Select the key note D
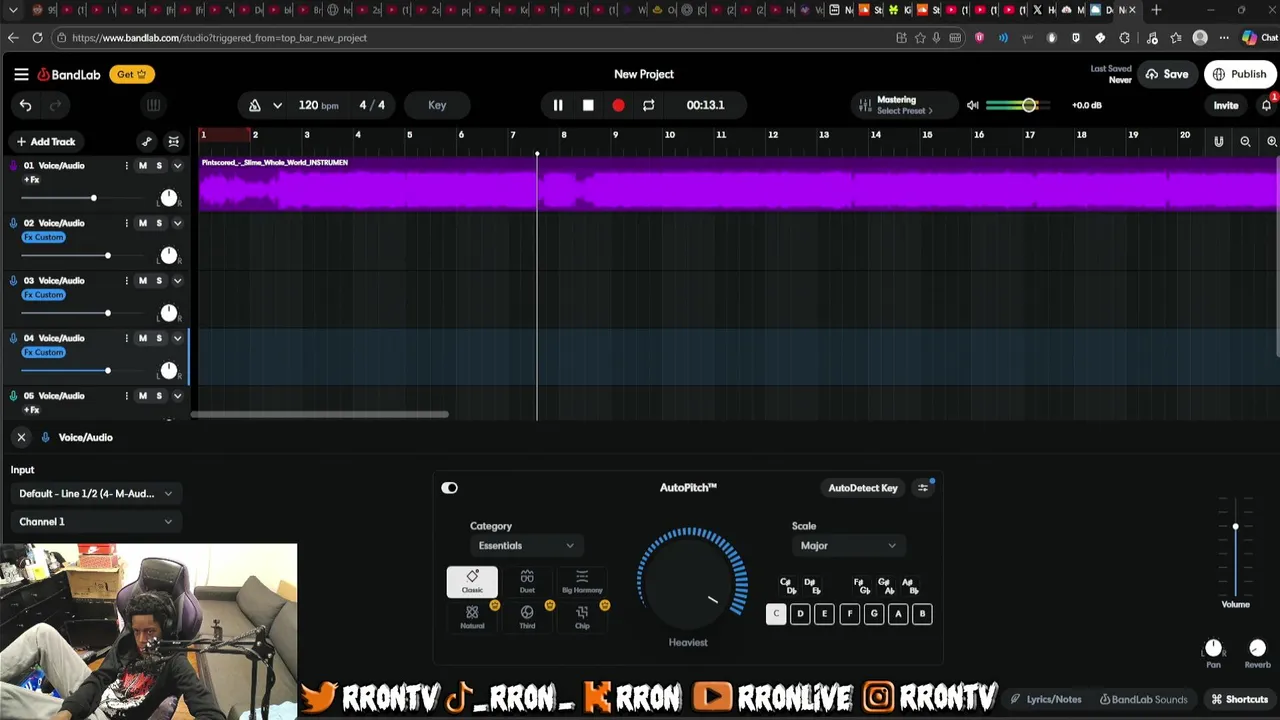 click(800, 614)
